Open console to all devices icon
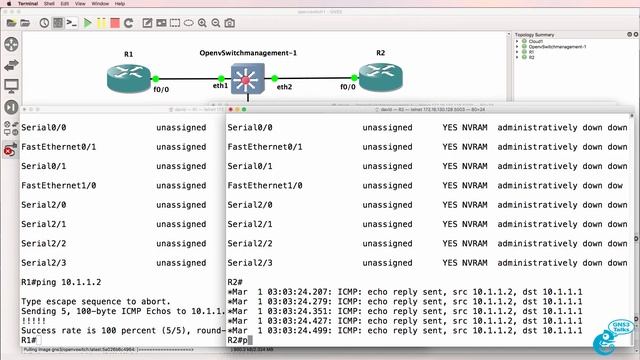This screenshot has width=640, height=360. tap(72, 23)
